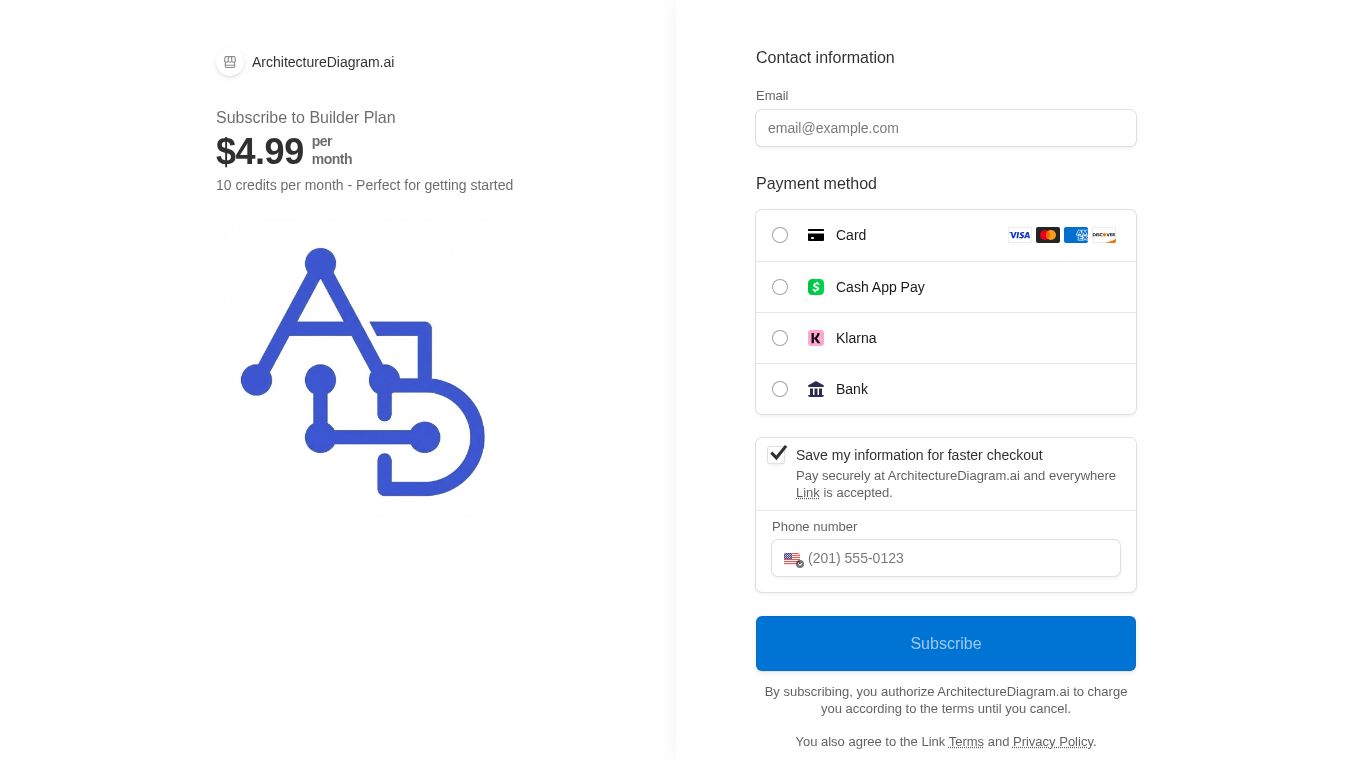This screenshot has width=1352, height=760.
Task: Uncheck Save my information checkbox
Action: click(x=777, y=454)
